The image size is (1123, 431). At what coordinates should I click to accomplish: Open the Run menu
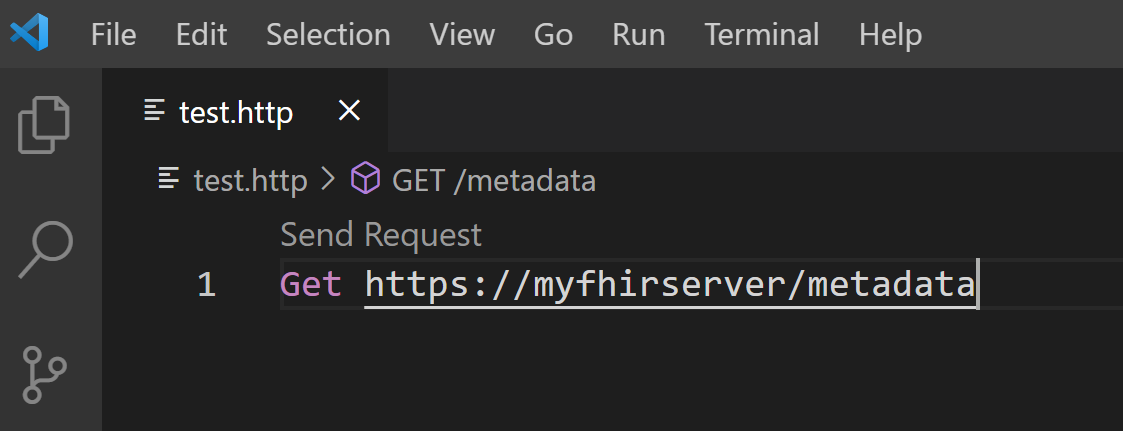[x=638, y=34]
